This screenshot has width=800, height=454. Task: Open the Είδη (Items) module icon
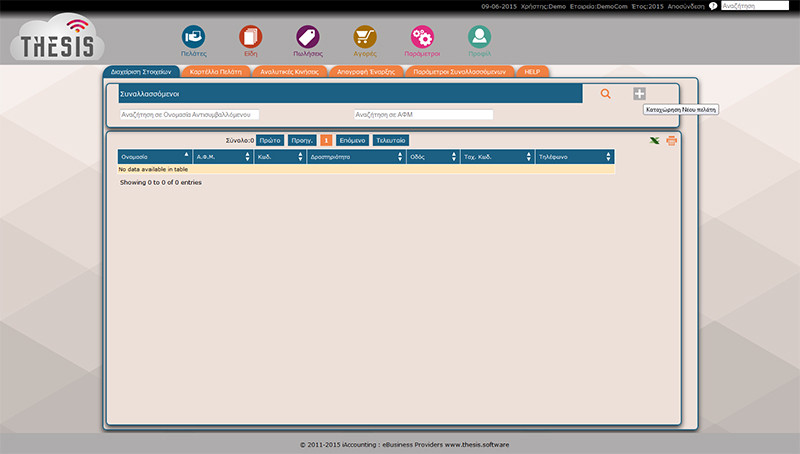[250, 37]
